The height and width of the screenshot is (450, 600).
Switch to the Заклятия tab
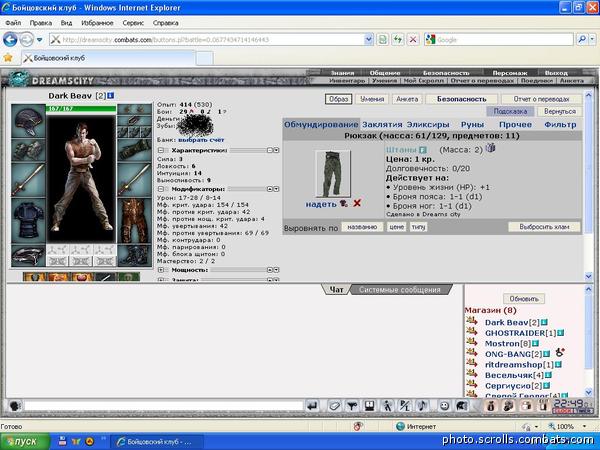coord(382,125)
